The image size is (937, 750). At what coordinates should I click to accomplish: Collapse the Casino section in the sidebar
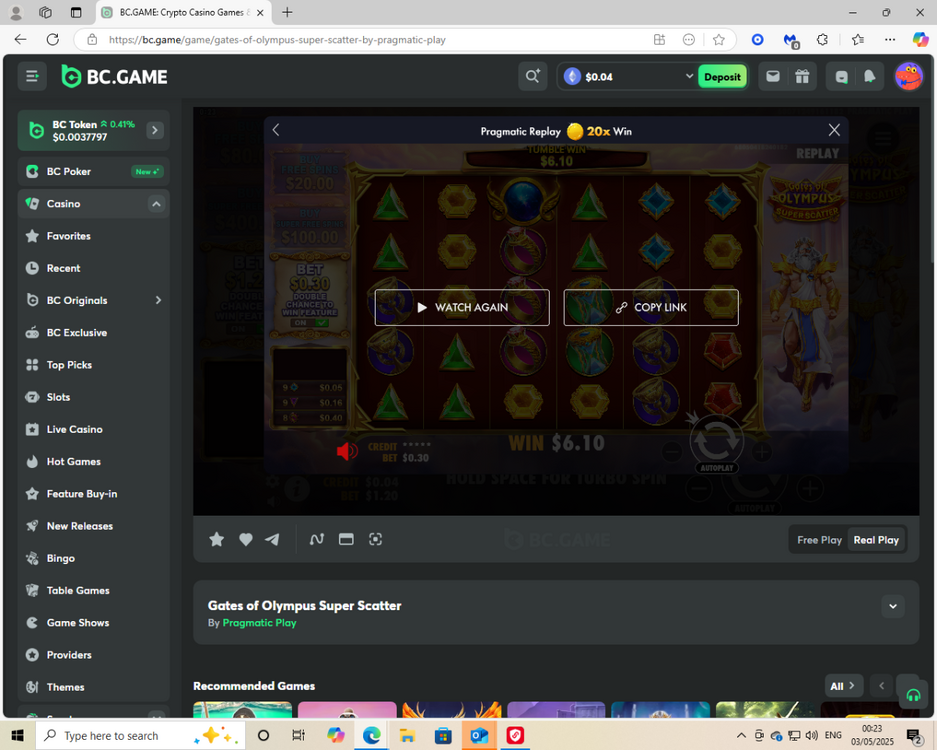(x=156, y=204)
